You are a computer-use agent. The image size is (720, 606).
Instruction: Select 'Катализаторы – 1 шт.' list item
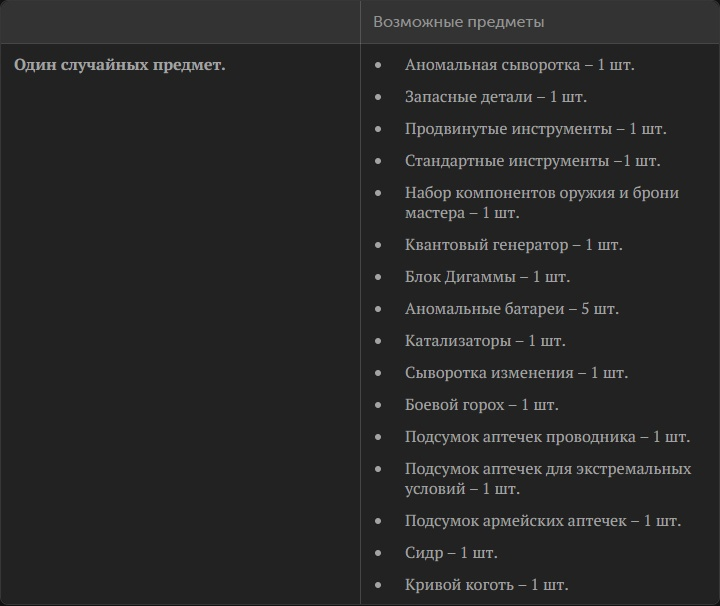click(x=485, y=341)
